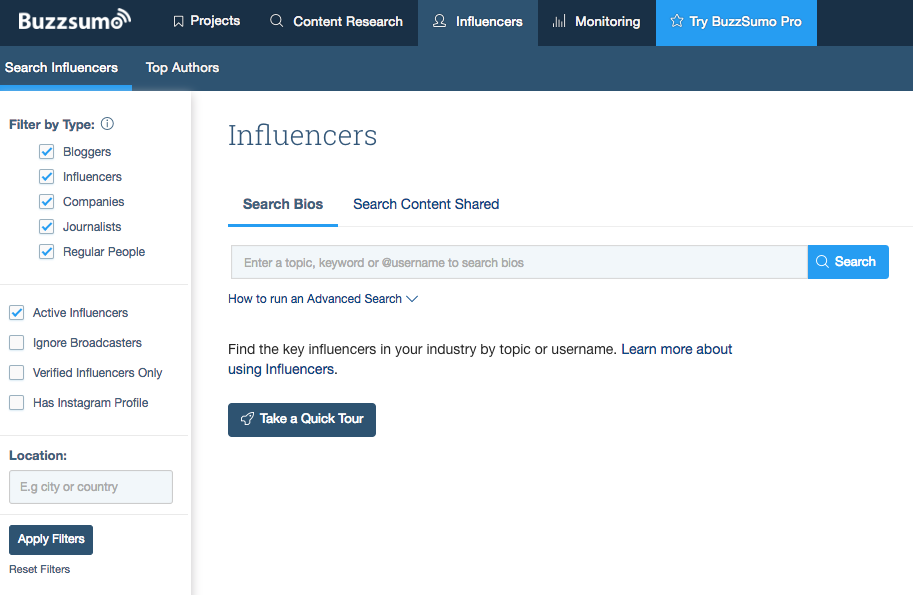Viewport: 913px width, 595px height.
Task: Click the Verified Influencers Only label text
Action: coord(98,373)
